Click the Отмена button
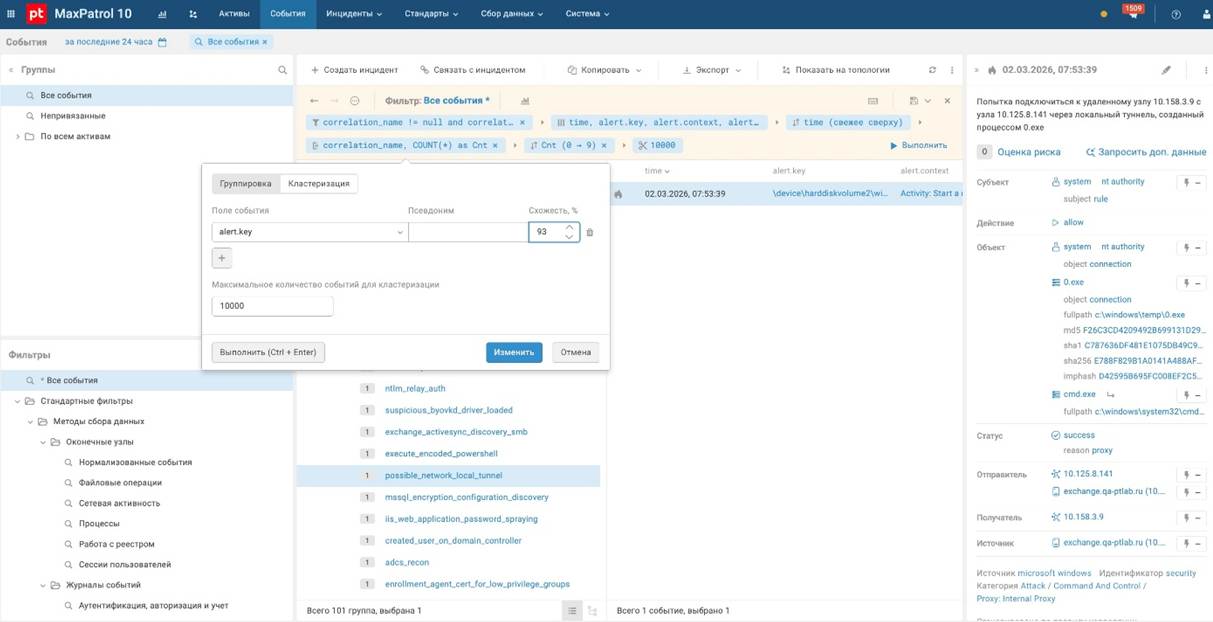 pos(576,352)
